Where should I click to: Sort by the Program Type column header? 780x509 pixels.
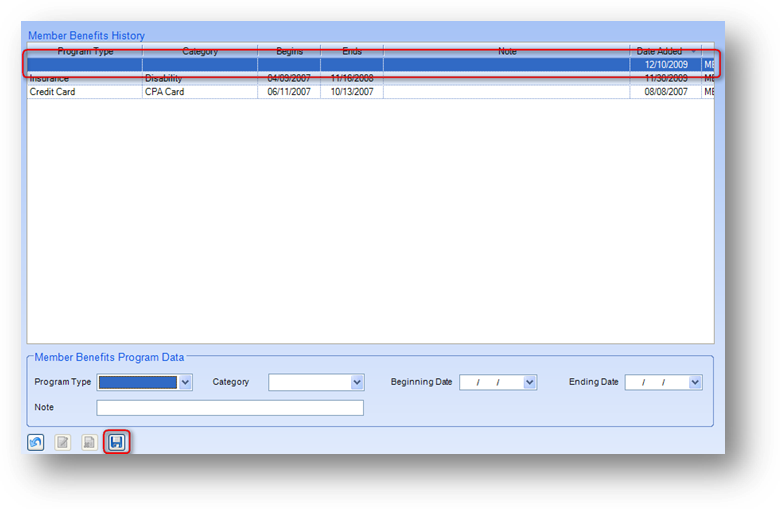point(85,51)
